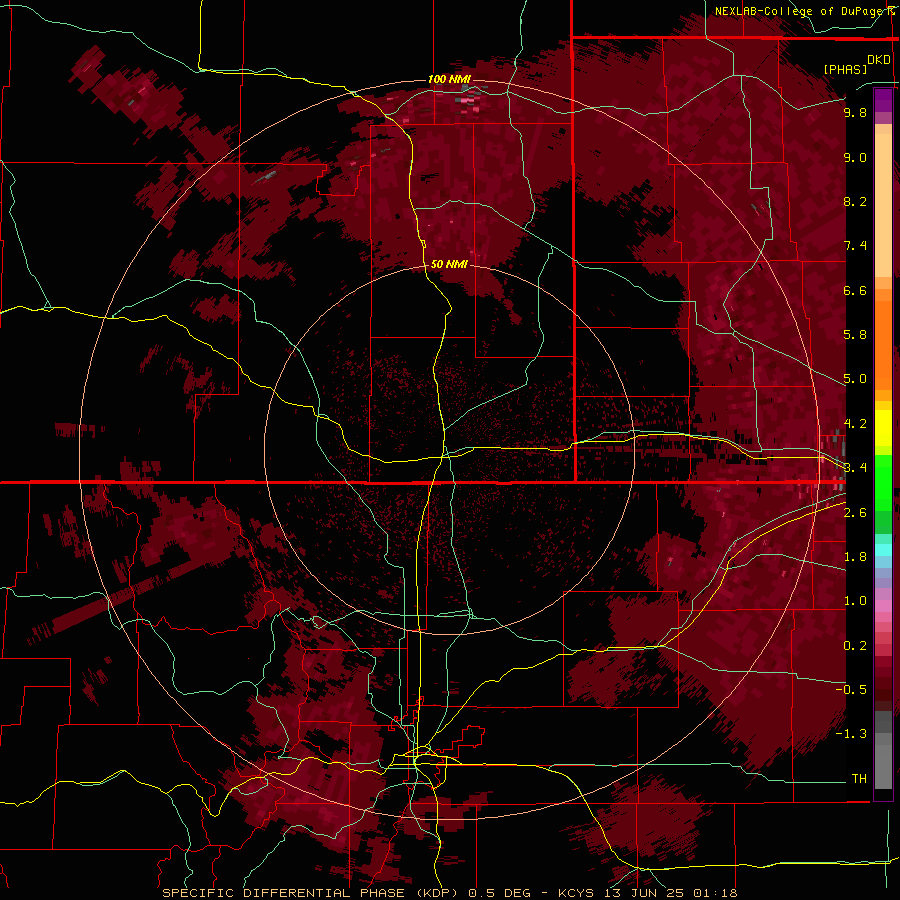900x900 pixels.
Task: Click the 9.8 value on the scale
Action: click(855, 112)
